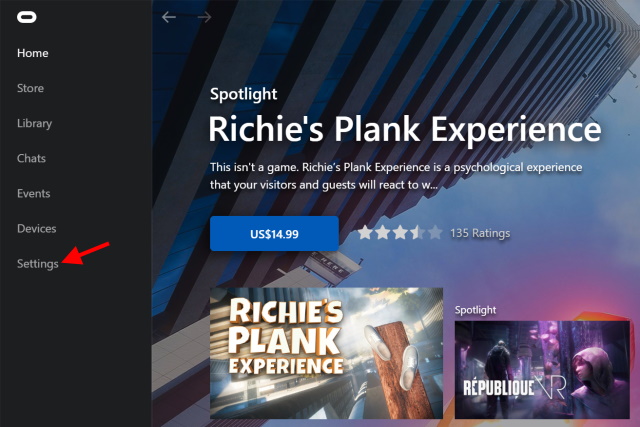
Task: Open the Devices section
Action: pos(36,229)
